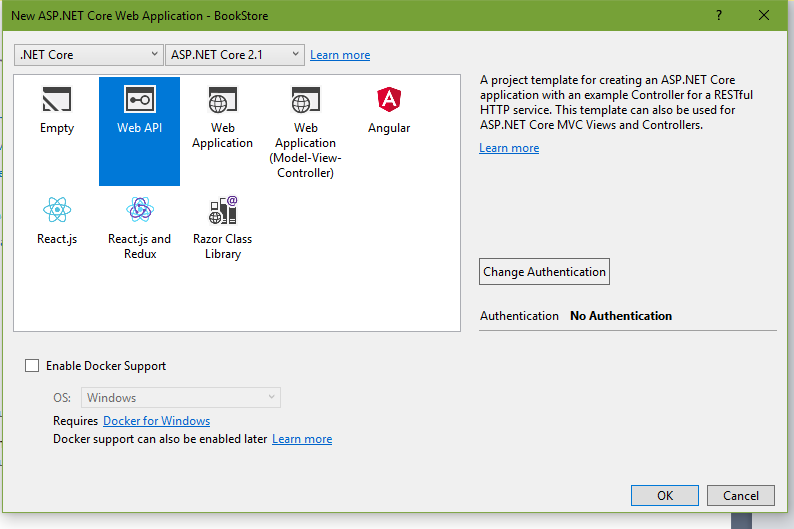Enable Docker Support checkbox
The image size is (794, 529).
tap(32, 365)
